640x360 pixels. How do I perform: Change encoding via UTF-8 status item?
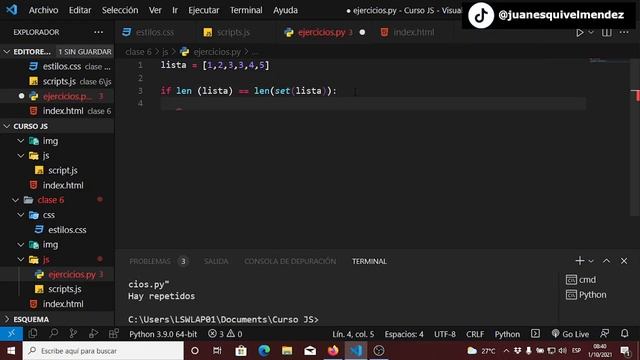click(x=444, y=334)
